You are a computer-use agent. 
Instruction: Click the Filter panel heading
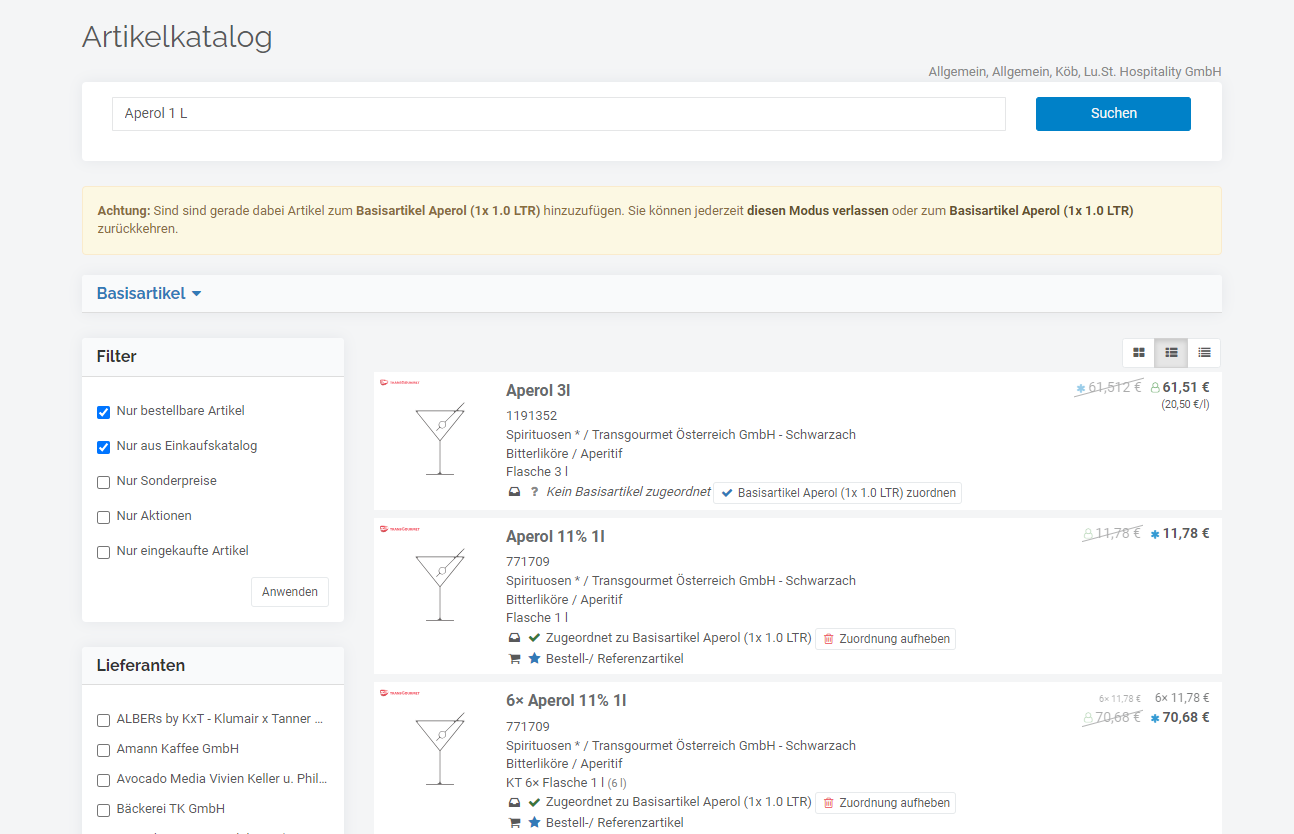pos(117,356)
